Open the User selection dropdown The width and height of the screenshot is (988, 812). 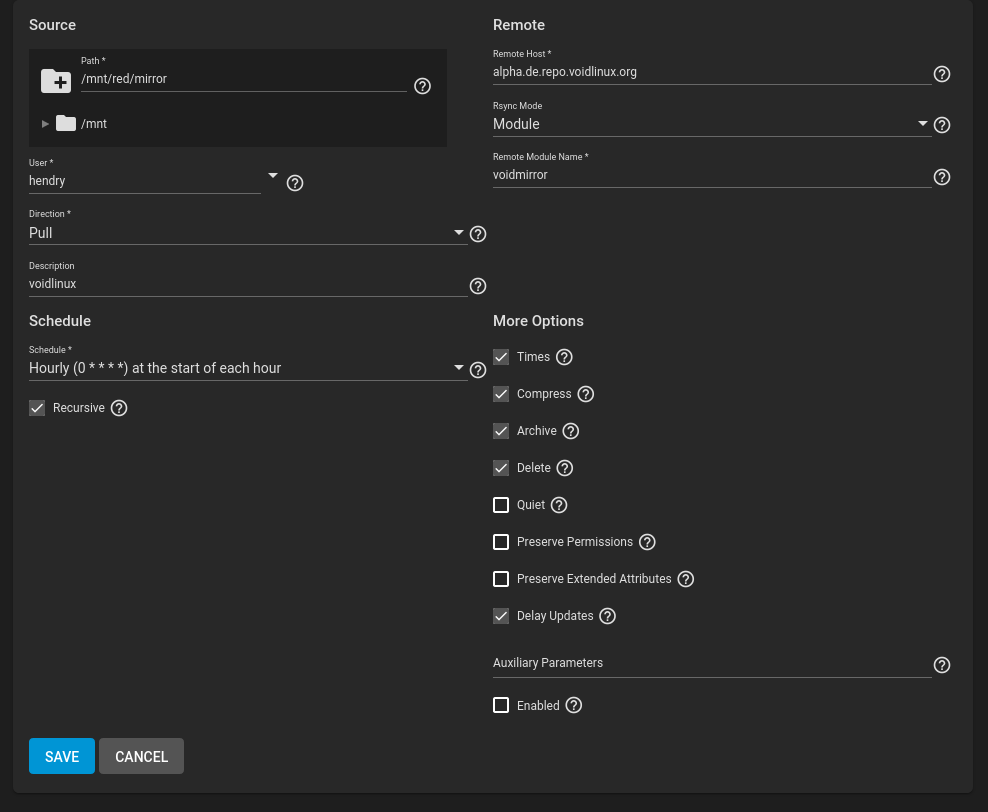tap(272, 175)
